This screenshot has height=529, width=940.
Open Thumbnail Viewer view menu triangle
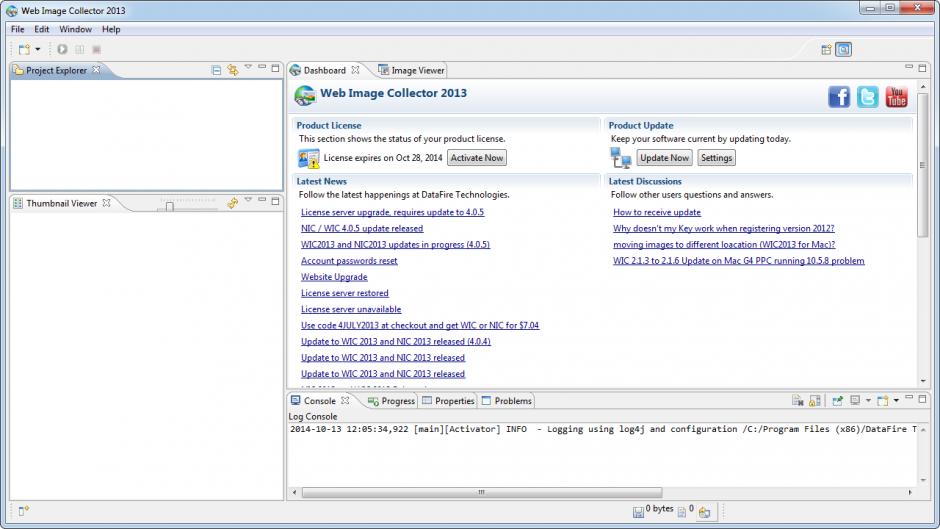[248, 200]
